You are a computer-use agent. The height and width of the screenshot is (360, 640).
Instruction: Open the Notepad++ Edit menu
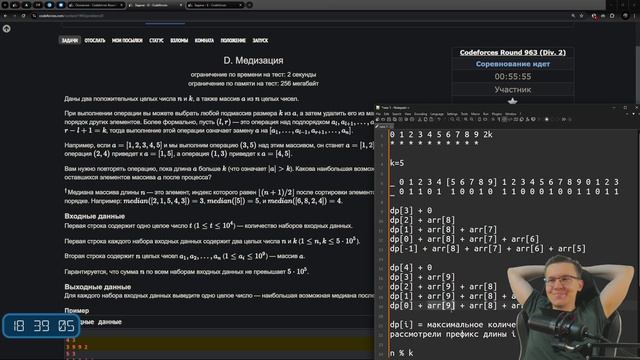click(x=386, y=114)
